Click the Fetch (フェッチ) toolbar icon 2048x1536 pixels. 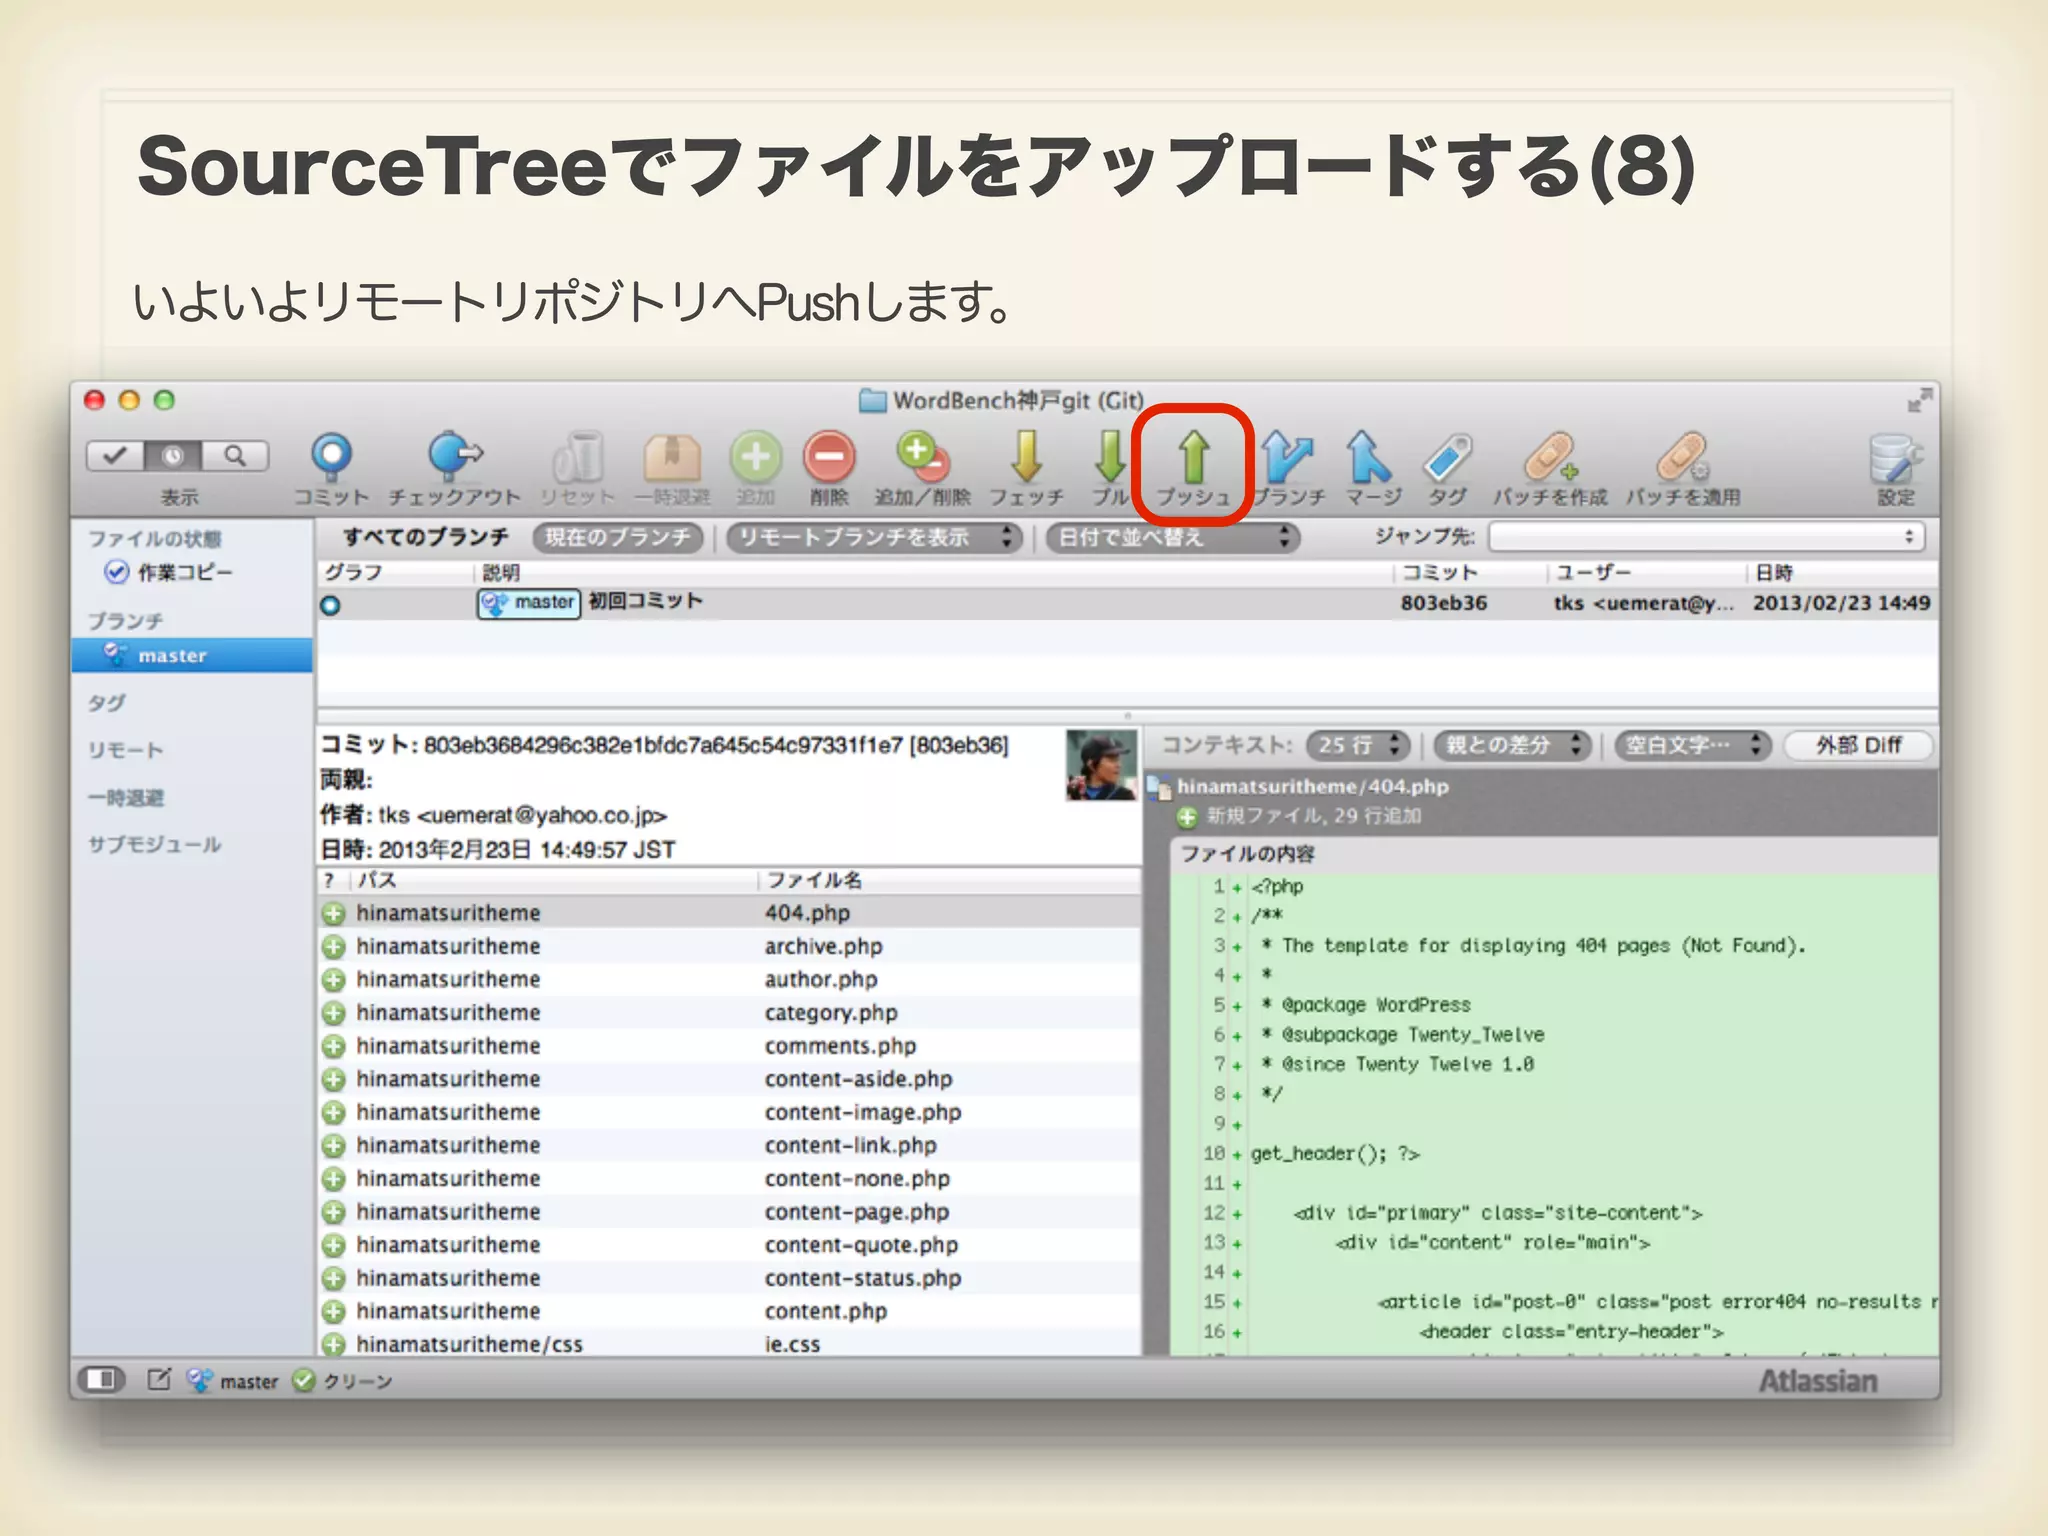tap(1026, 458)
